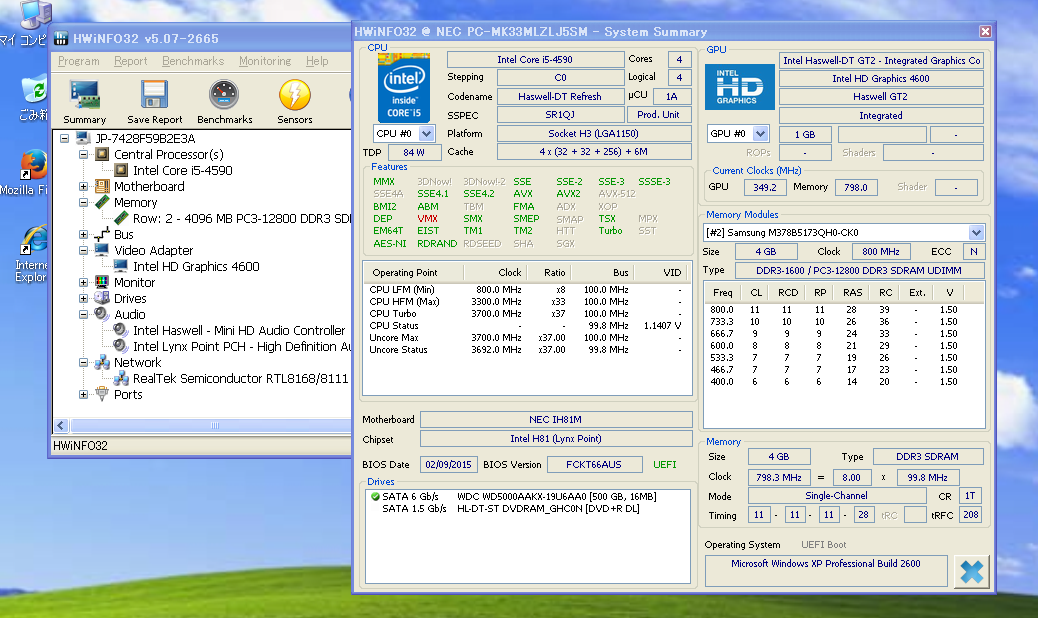The height and width of the screenshot is (618, 1038).
Task: Collapse the JP-7428F59B2E3A root node
Action: click(x=64, y=138)
